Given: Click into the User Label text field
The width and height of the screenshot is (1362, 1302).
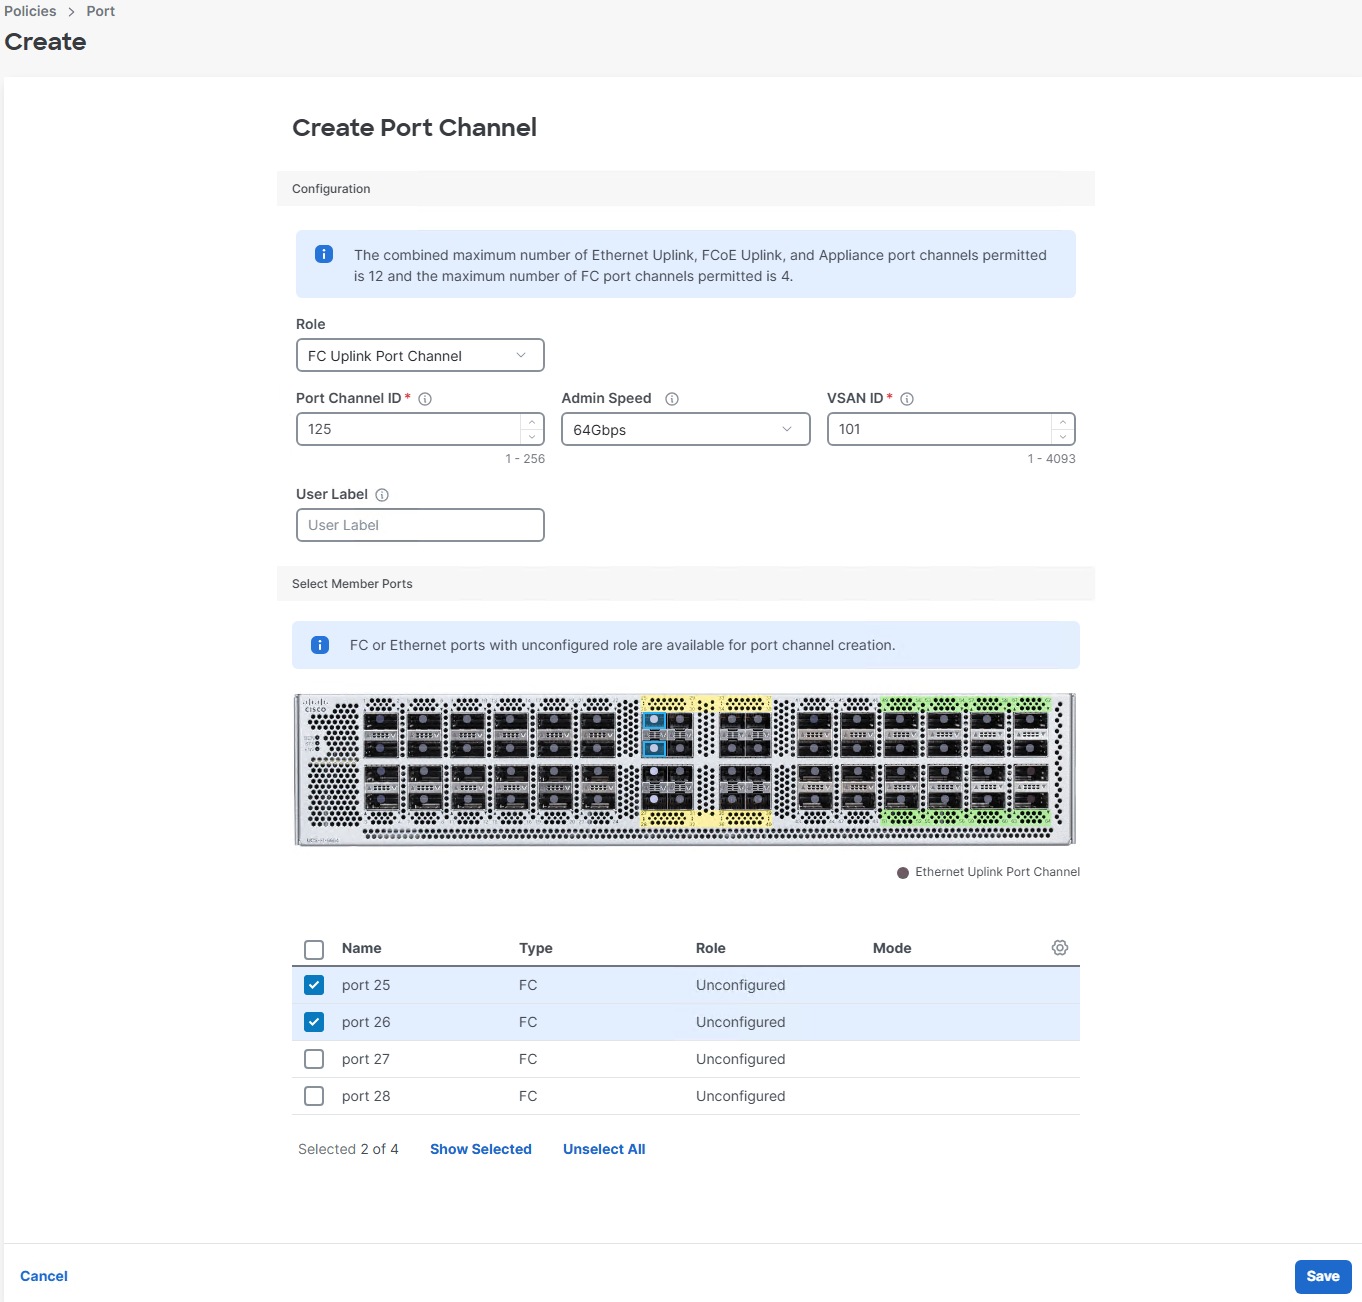Looking at the screenshot, I should coord(420,525).
